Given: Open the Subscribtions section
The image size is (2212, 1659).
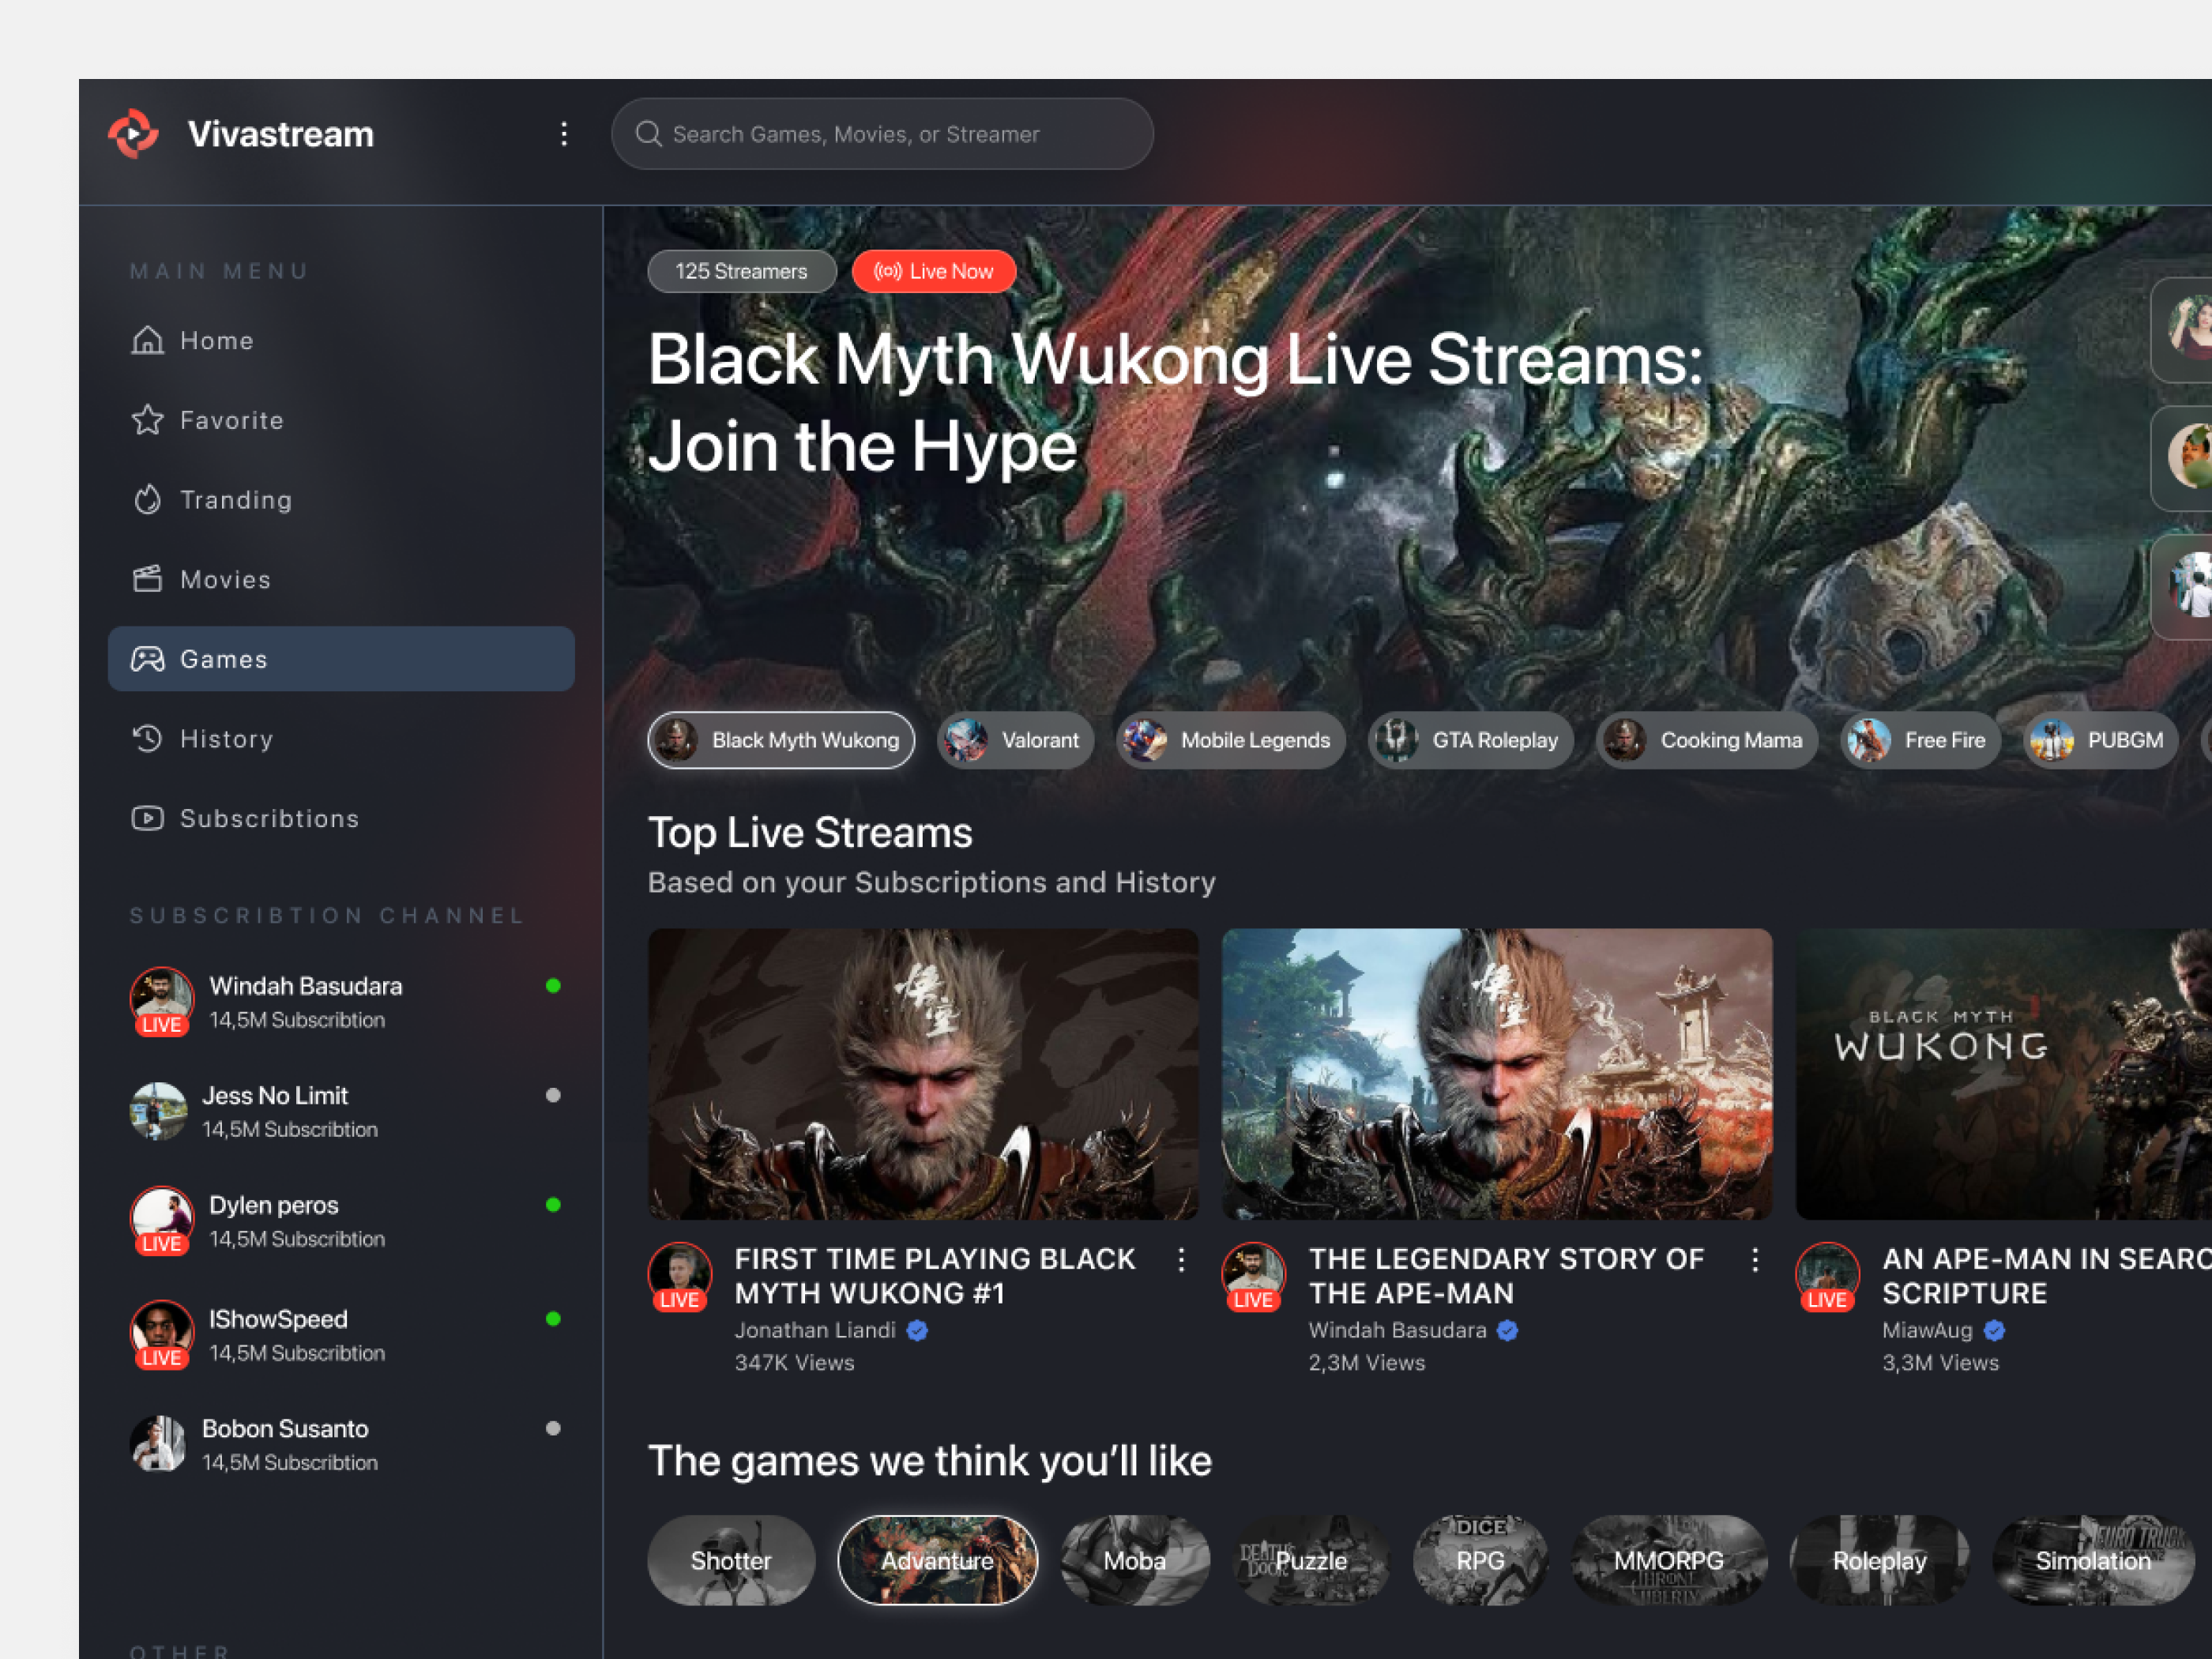Looking at the screenshot, I should [269, 818].
